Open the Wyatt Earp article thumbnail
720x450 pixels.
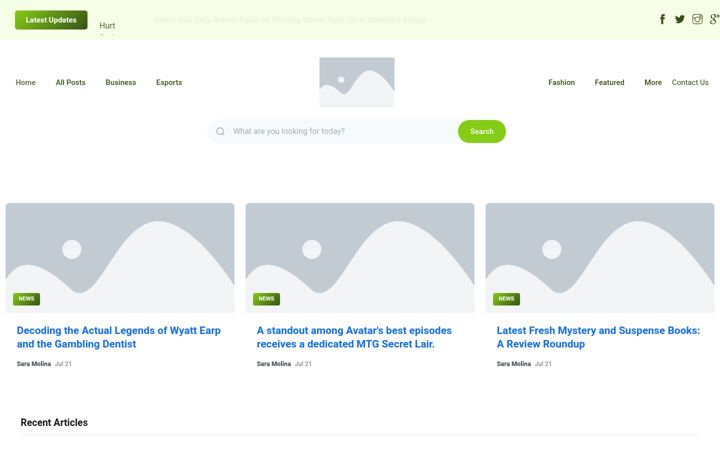(x=120, y=258)
